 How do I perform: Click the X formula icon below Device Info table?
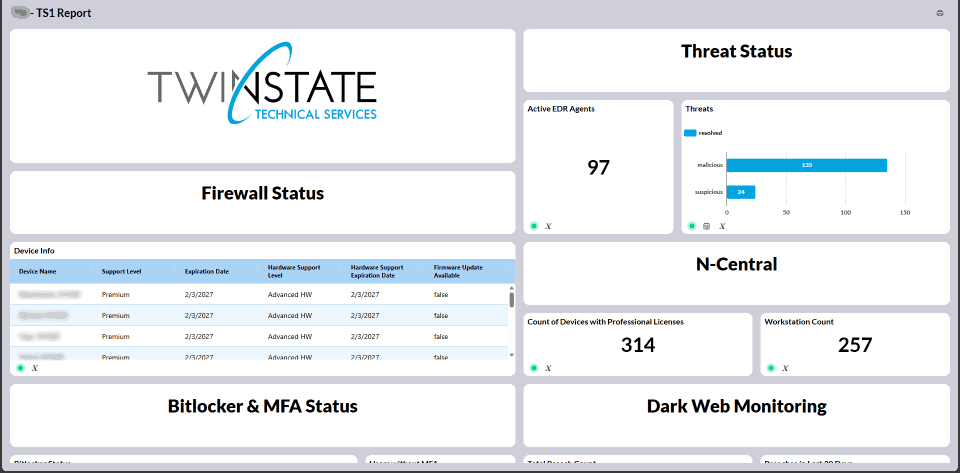(34, 368)
